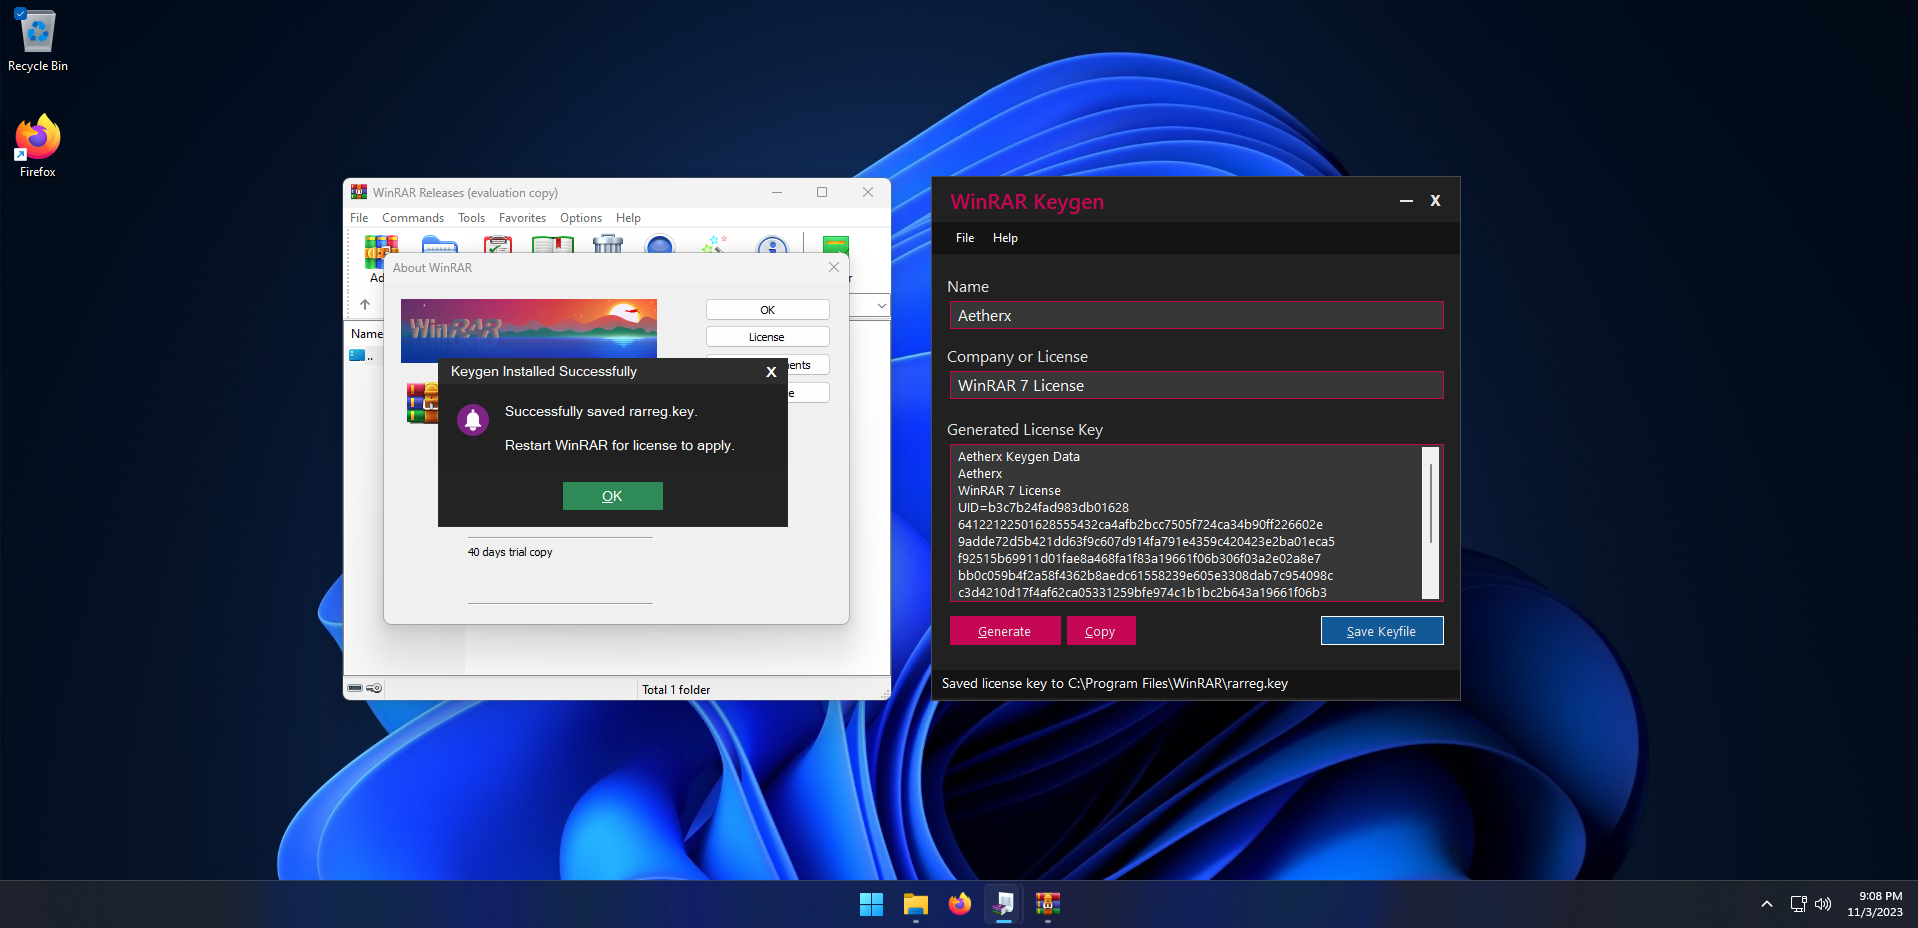Open the Tools menu in WinRAR
The image size is (1918, 928).
tap(471, 218)
